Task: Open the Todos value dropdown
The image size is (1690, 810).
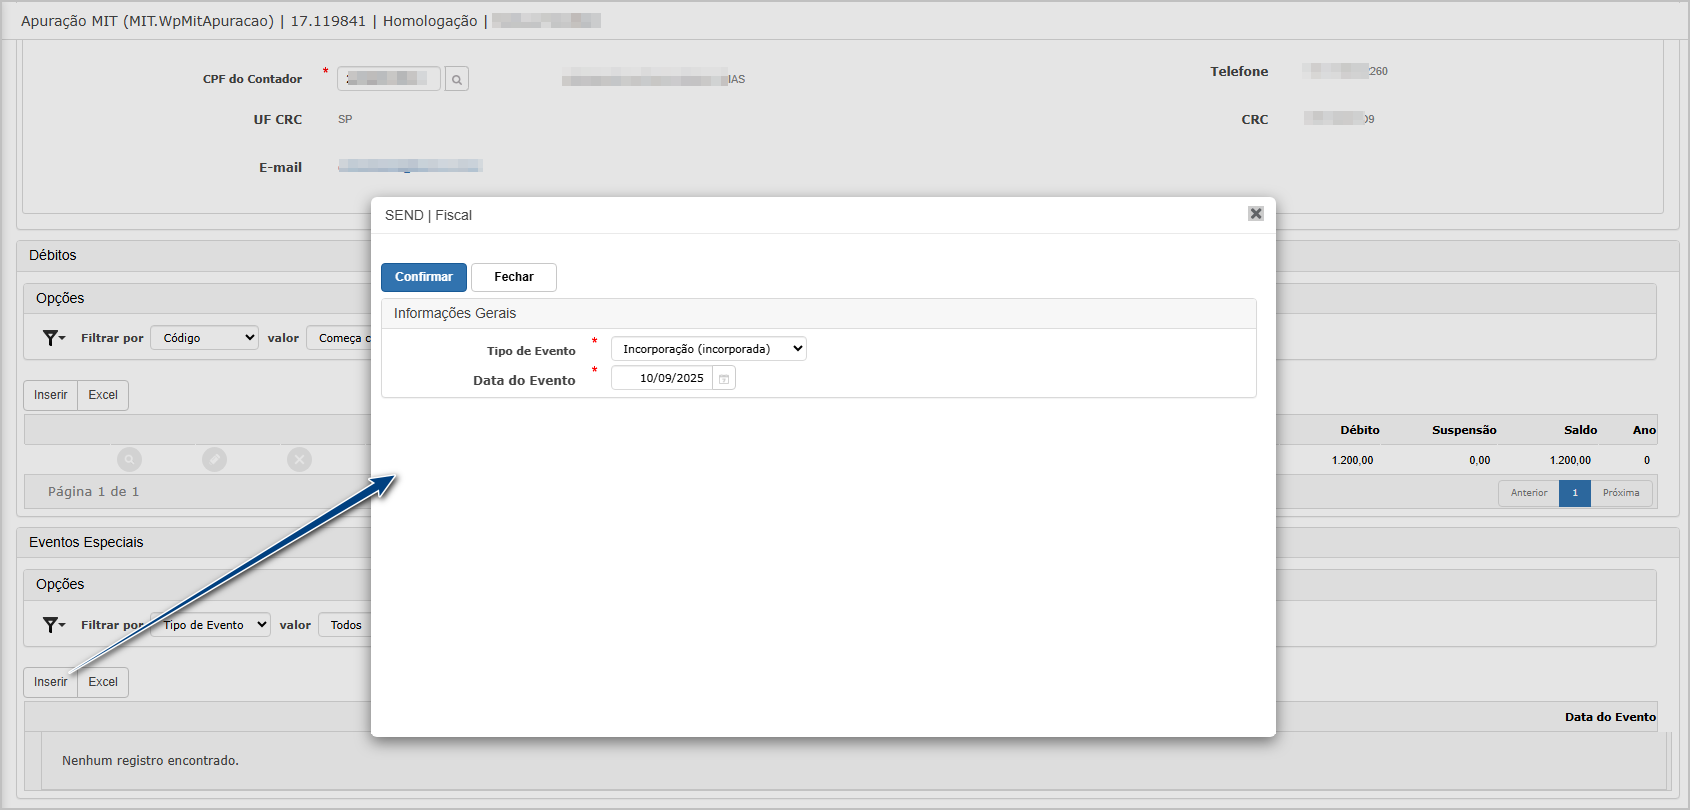Action: [x=346, y=625]
